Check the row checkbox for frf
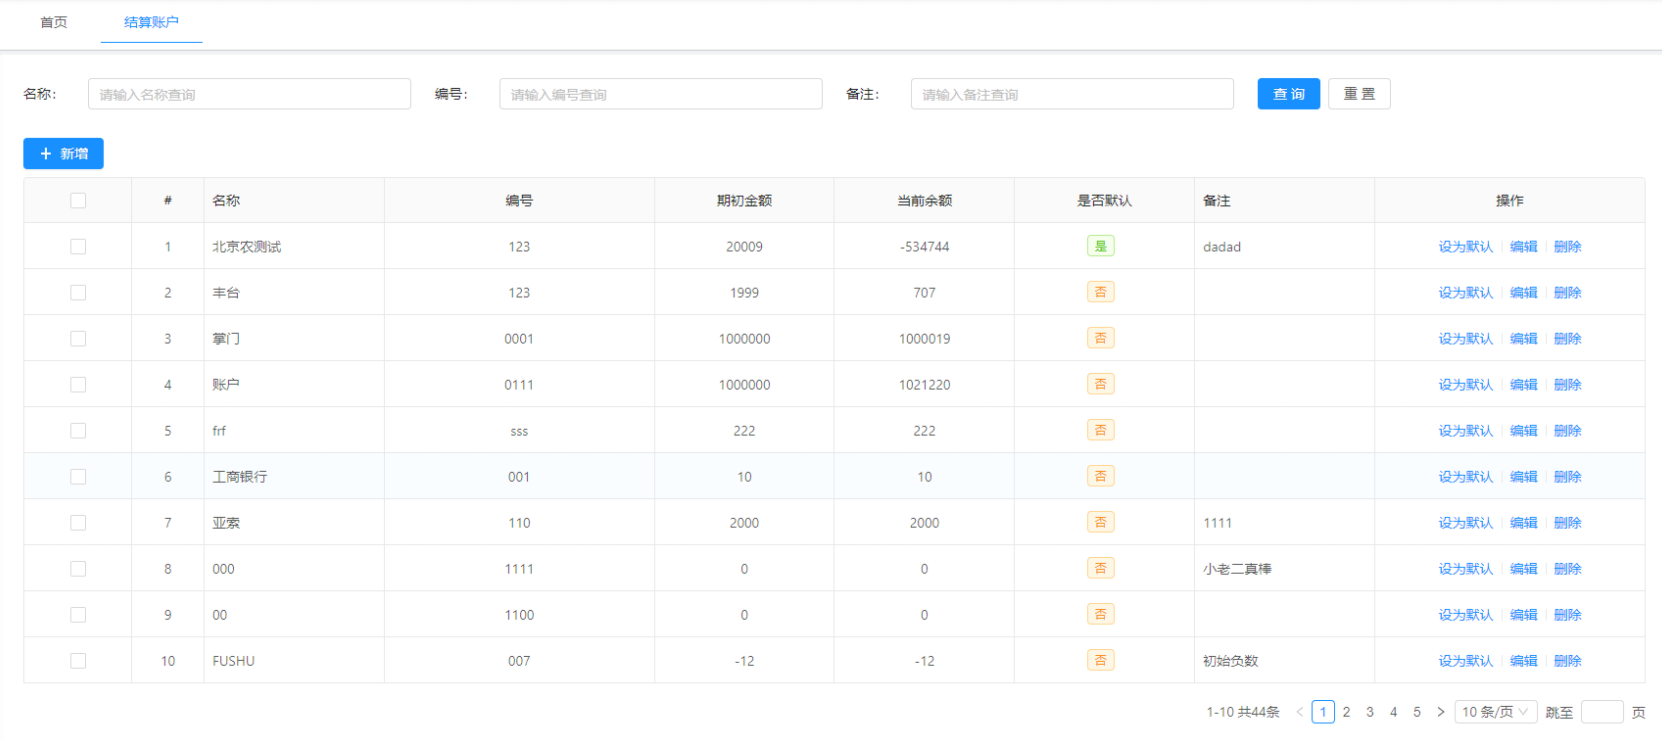Screen dimensions: 1662x741 pos(78,431)
